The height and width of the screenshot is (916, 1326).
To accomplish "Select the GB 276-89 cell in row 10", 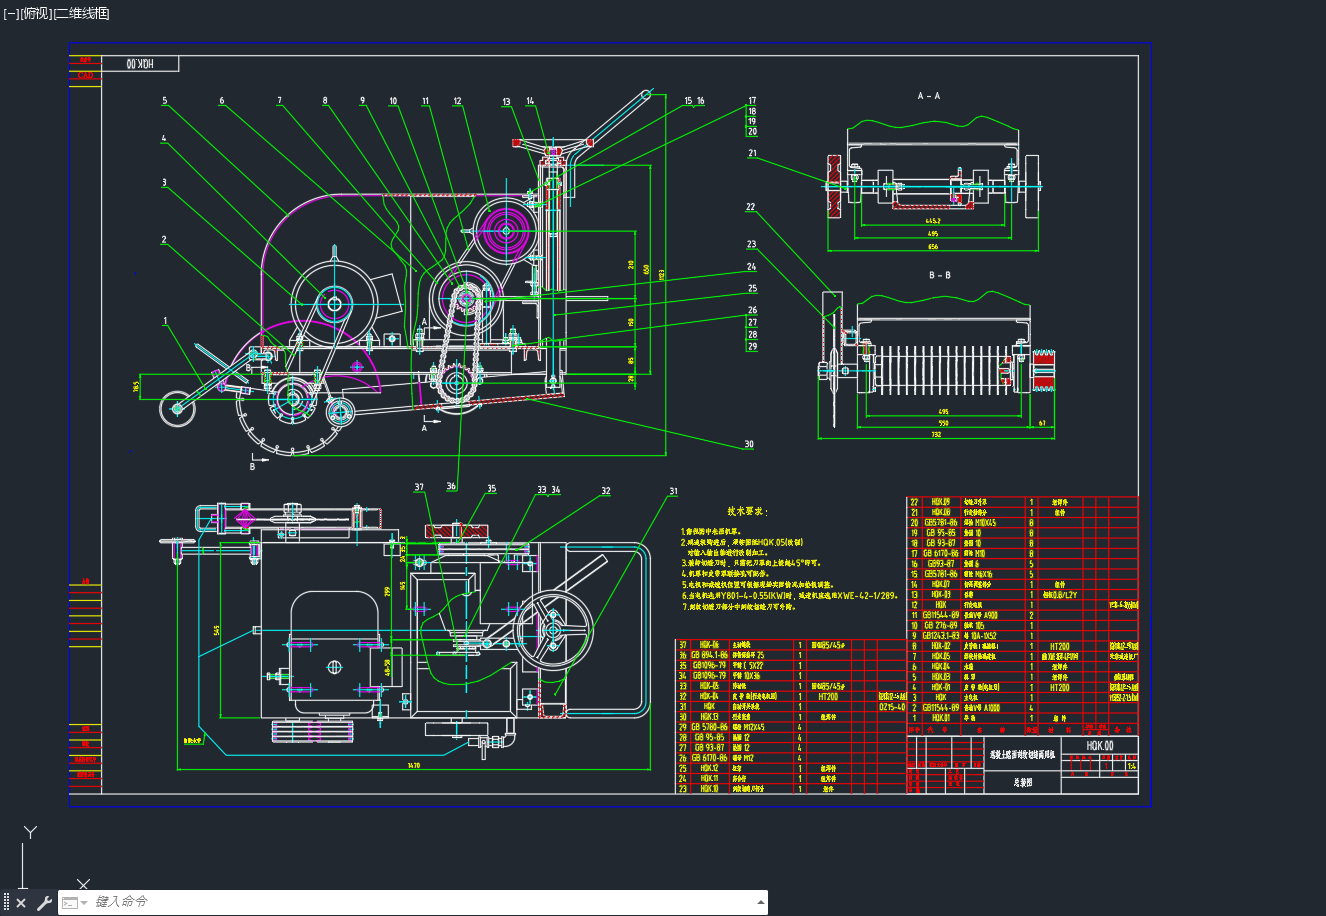I will coord(940,625).
